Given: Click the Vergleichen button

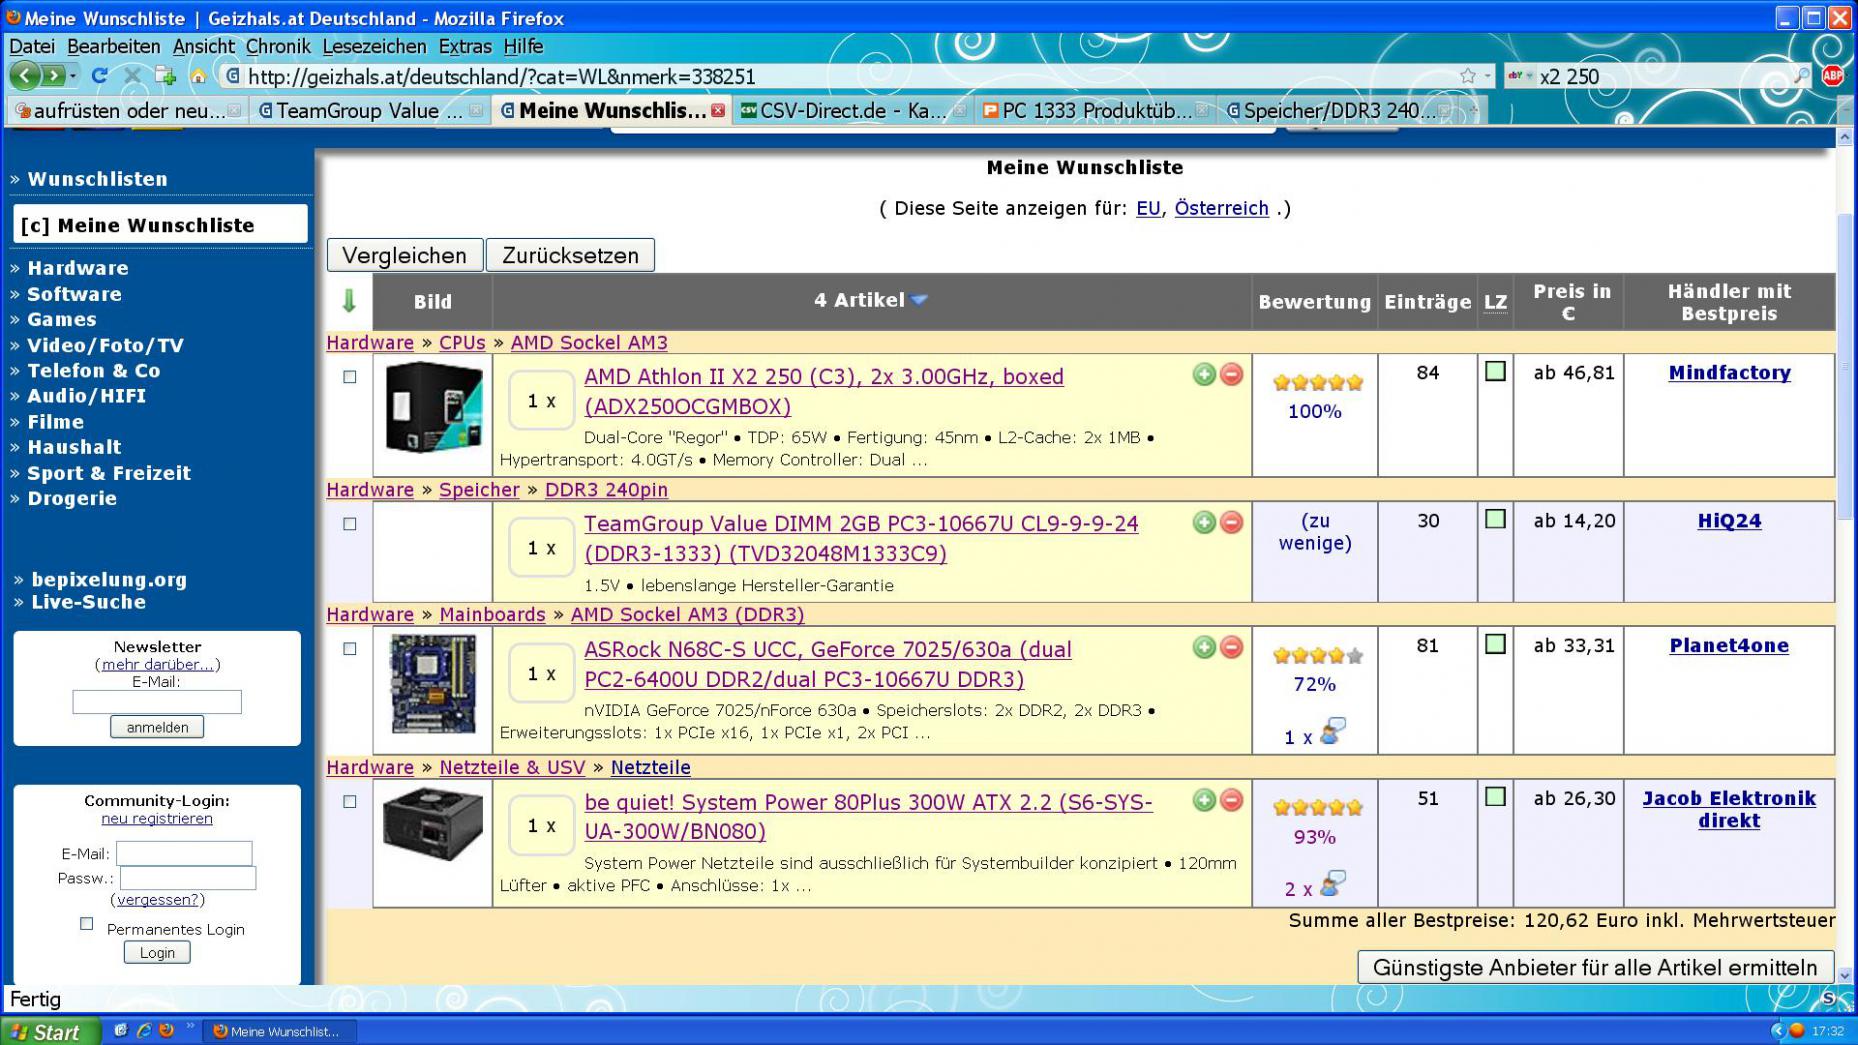Looking at the screenshot, I should (x=404, y=255).
